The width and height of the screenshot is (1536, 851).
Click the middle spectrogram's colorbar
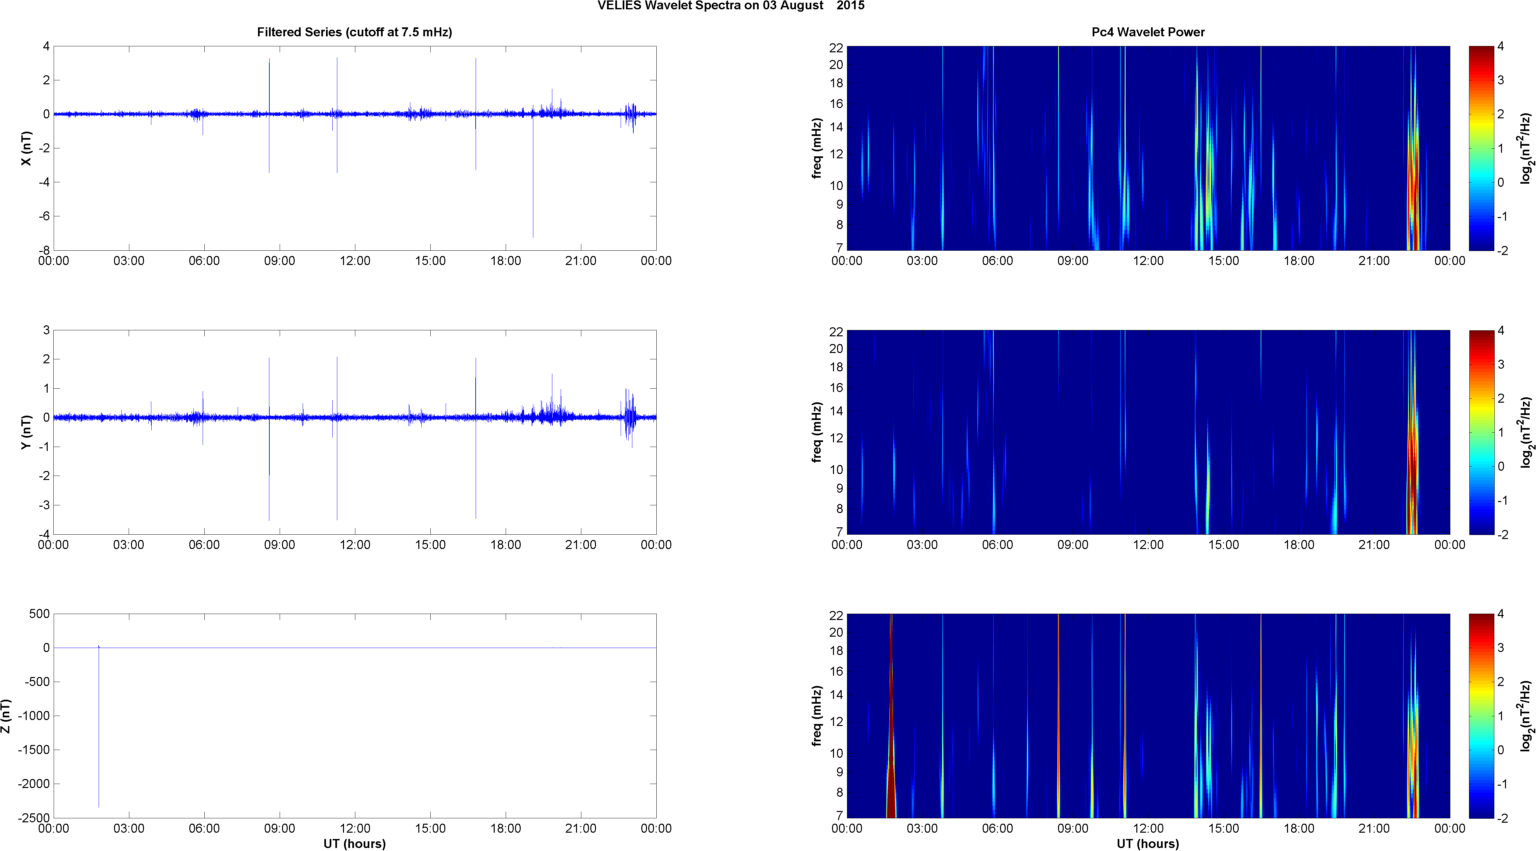click(x=1482, y=432)
